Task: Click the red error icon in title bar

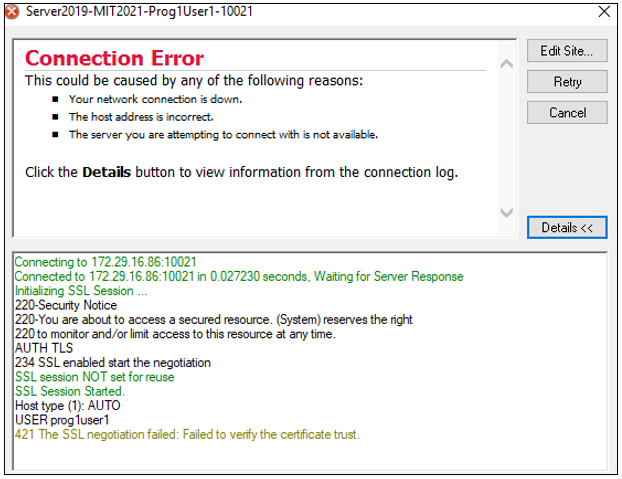Action: (12, 12)
